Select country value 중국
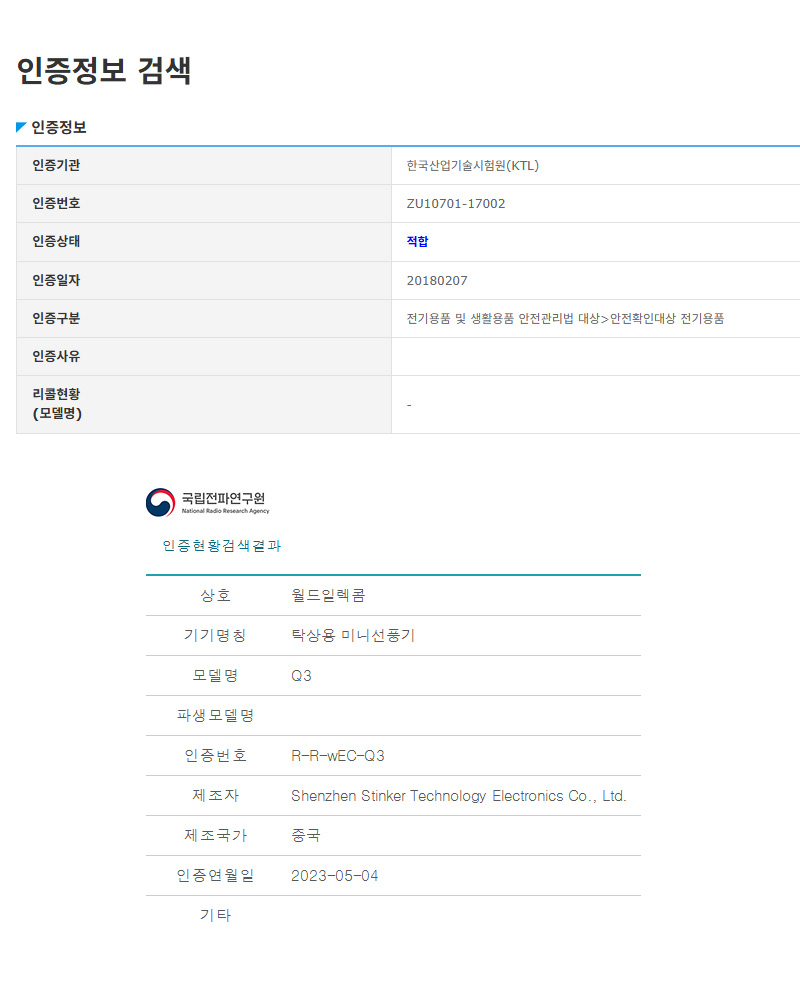The height and width of the screenshot is (1000, 800). pos(306,835)
